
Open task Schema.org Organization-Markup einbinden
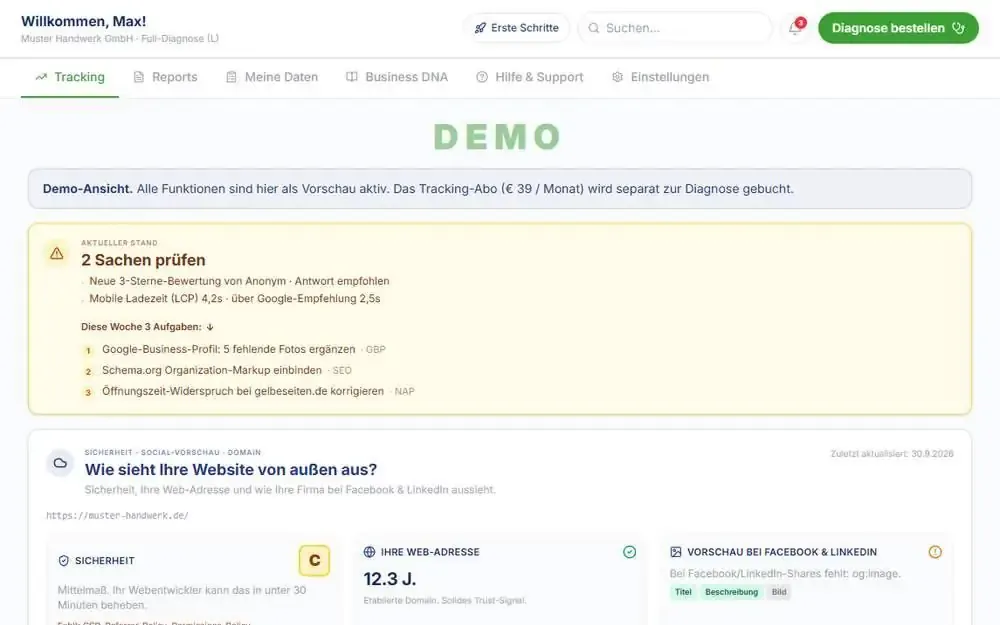tap(212, 371)
